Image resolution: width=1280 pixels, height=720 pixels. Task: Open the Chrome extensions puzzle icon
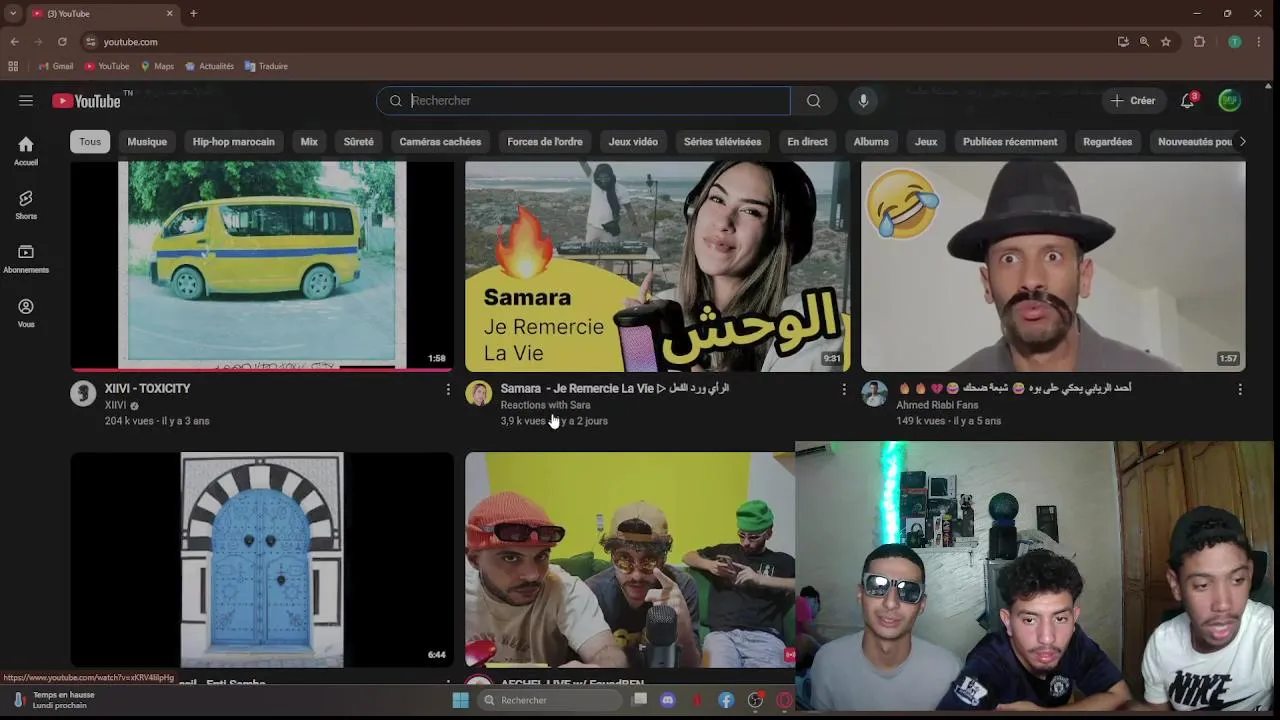pyautogui.click(x=1199, y=42)
